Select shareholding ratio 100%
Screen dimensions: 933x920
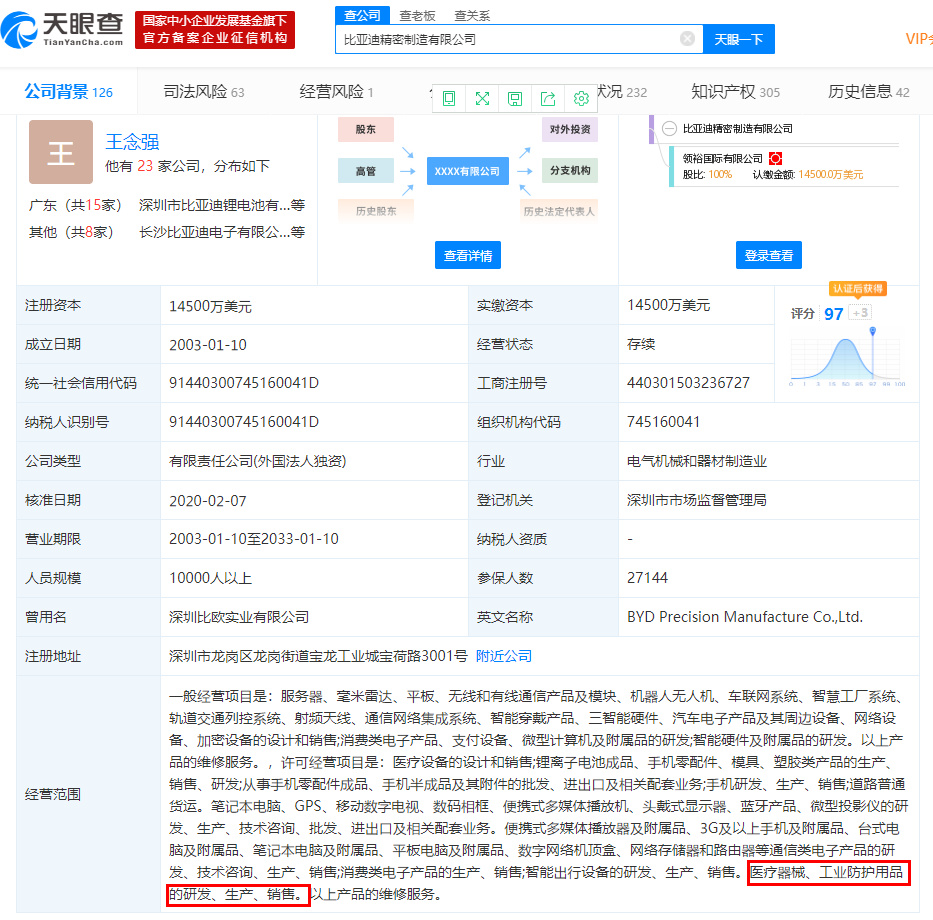(720, 174)
